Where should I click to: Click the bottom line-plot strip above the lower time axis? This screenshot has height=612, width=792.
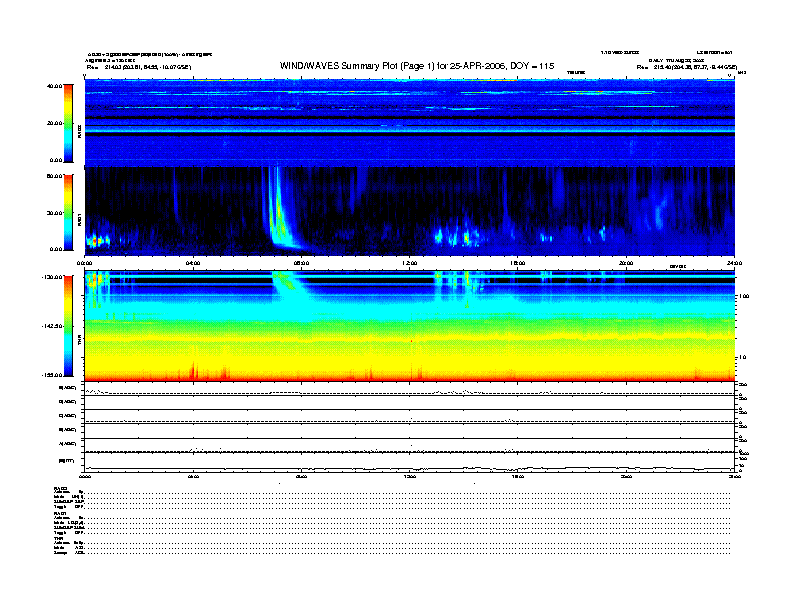410,462
